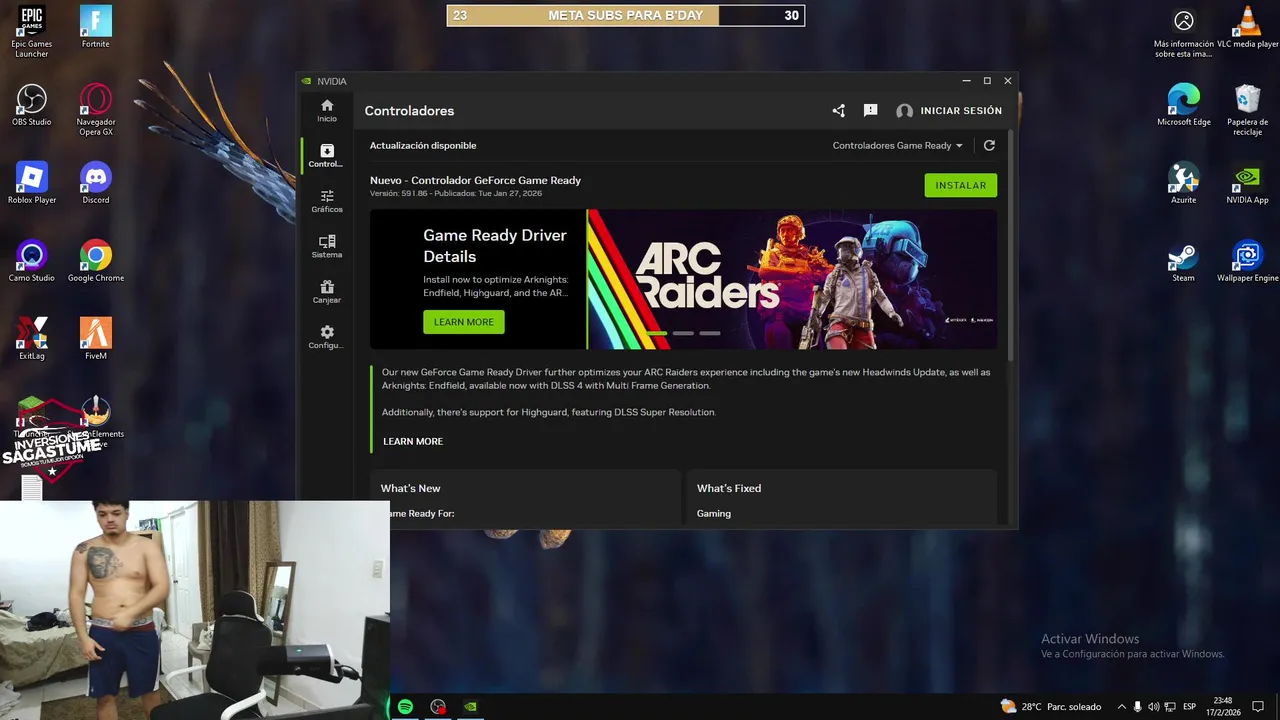Click the "Actualización disponible" text
Screen dimensions: 1280x720
coord(423,145)
